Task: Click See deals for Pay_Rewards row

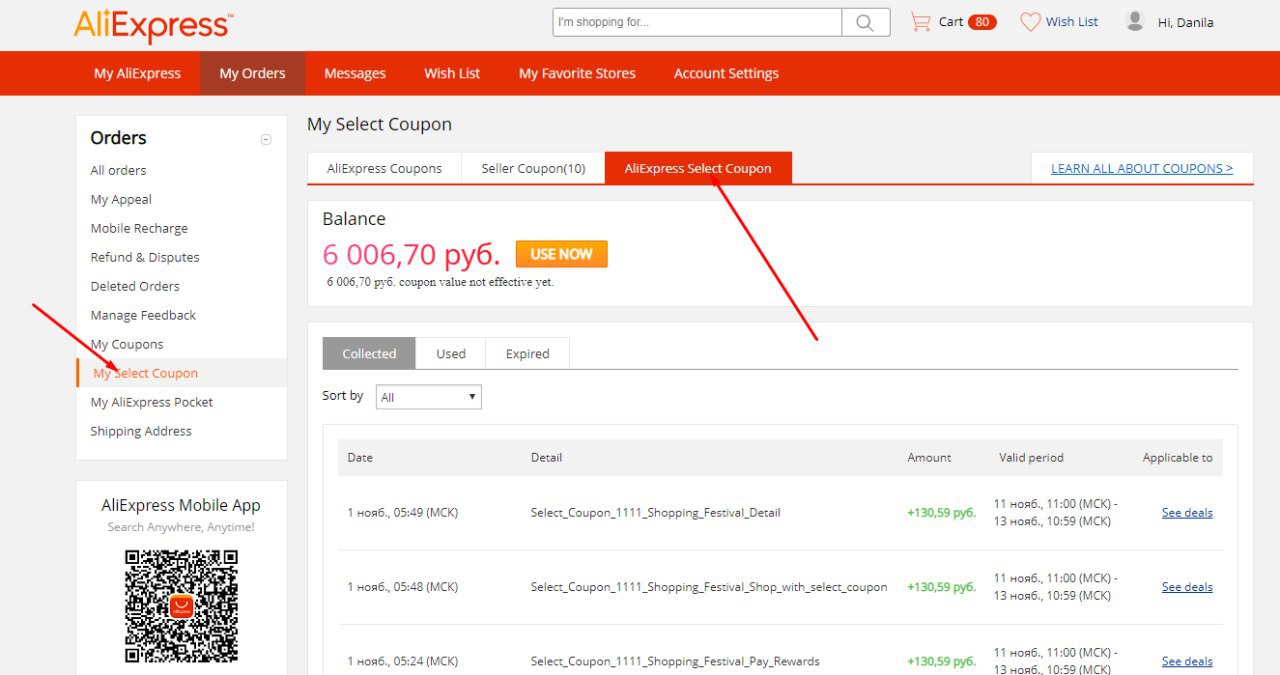Action: point(1187,661)
